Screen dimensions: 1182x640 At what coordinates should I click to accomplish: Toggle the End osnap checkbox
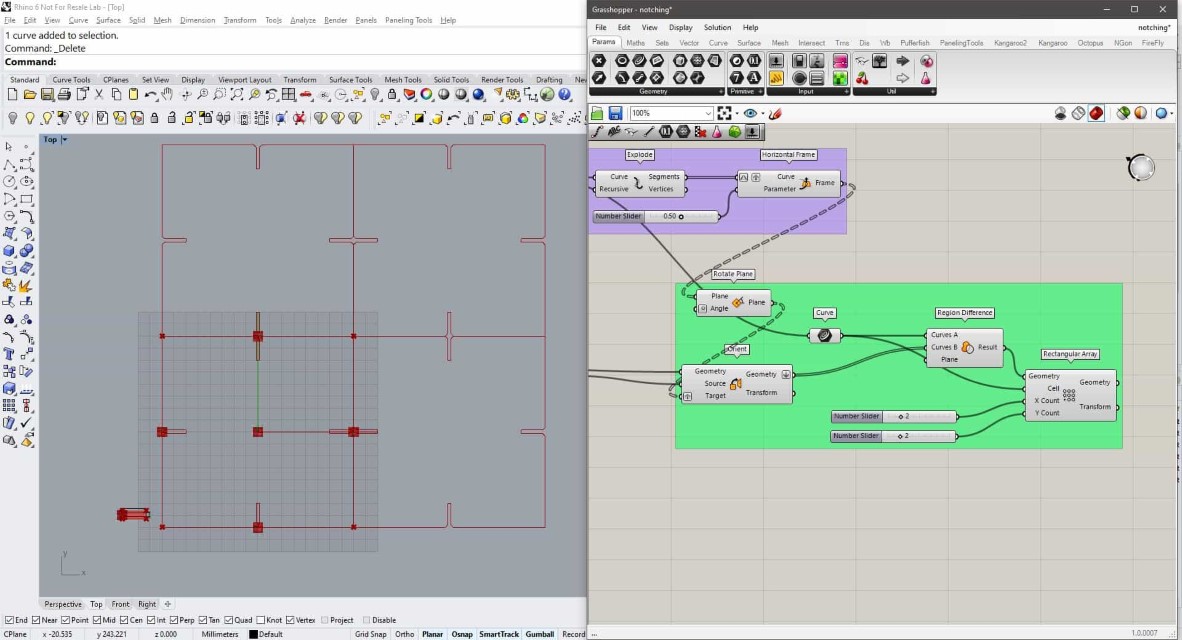tap(10, 620)
